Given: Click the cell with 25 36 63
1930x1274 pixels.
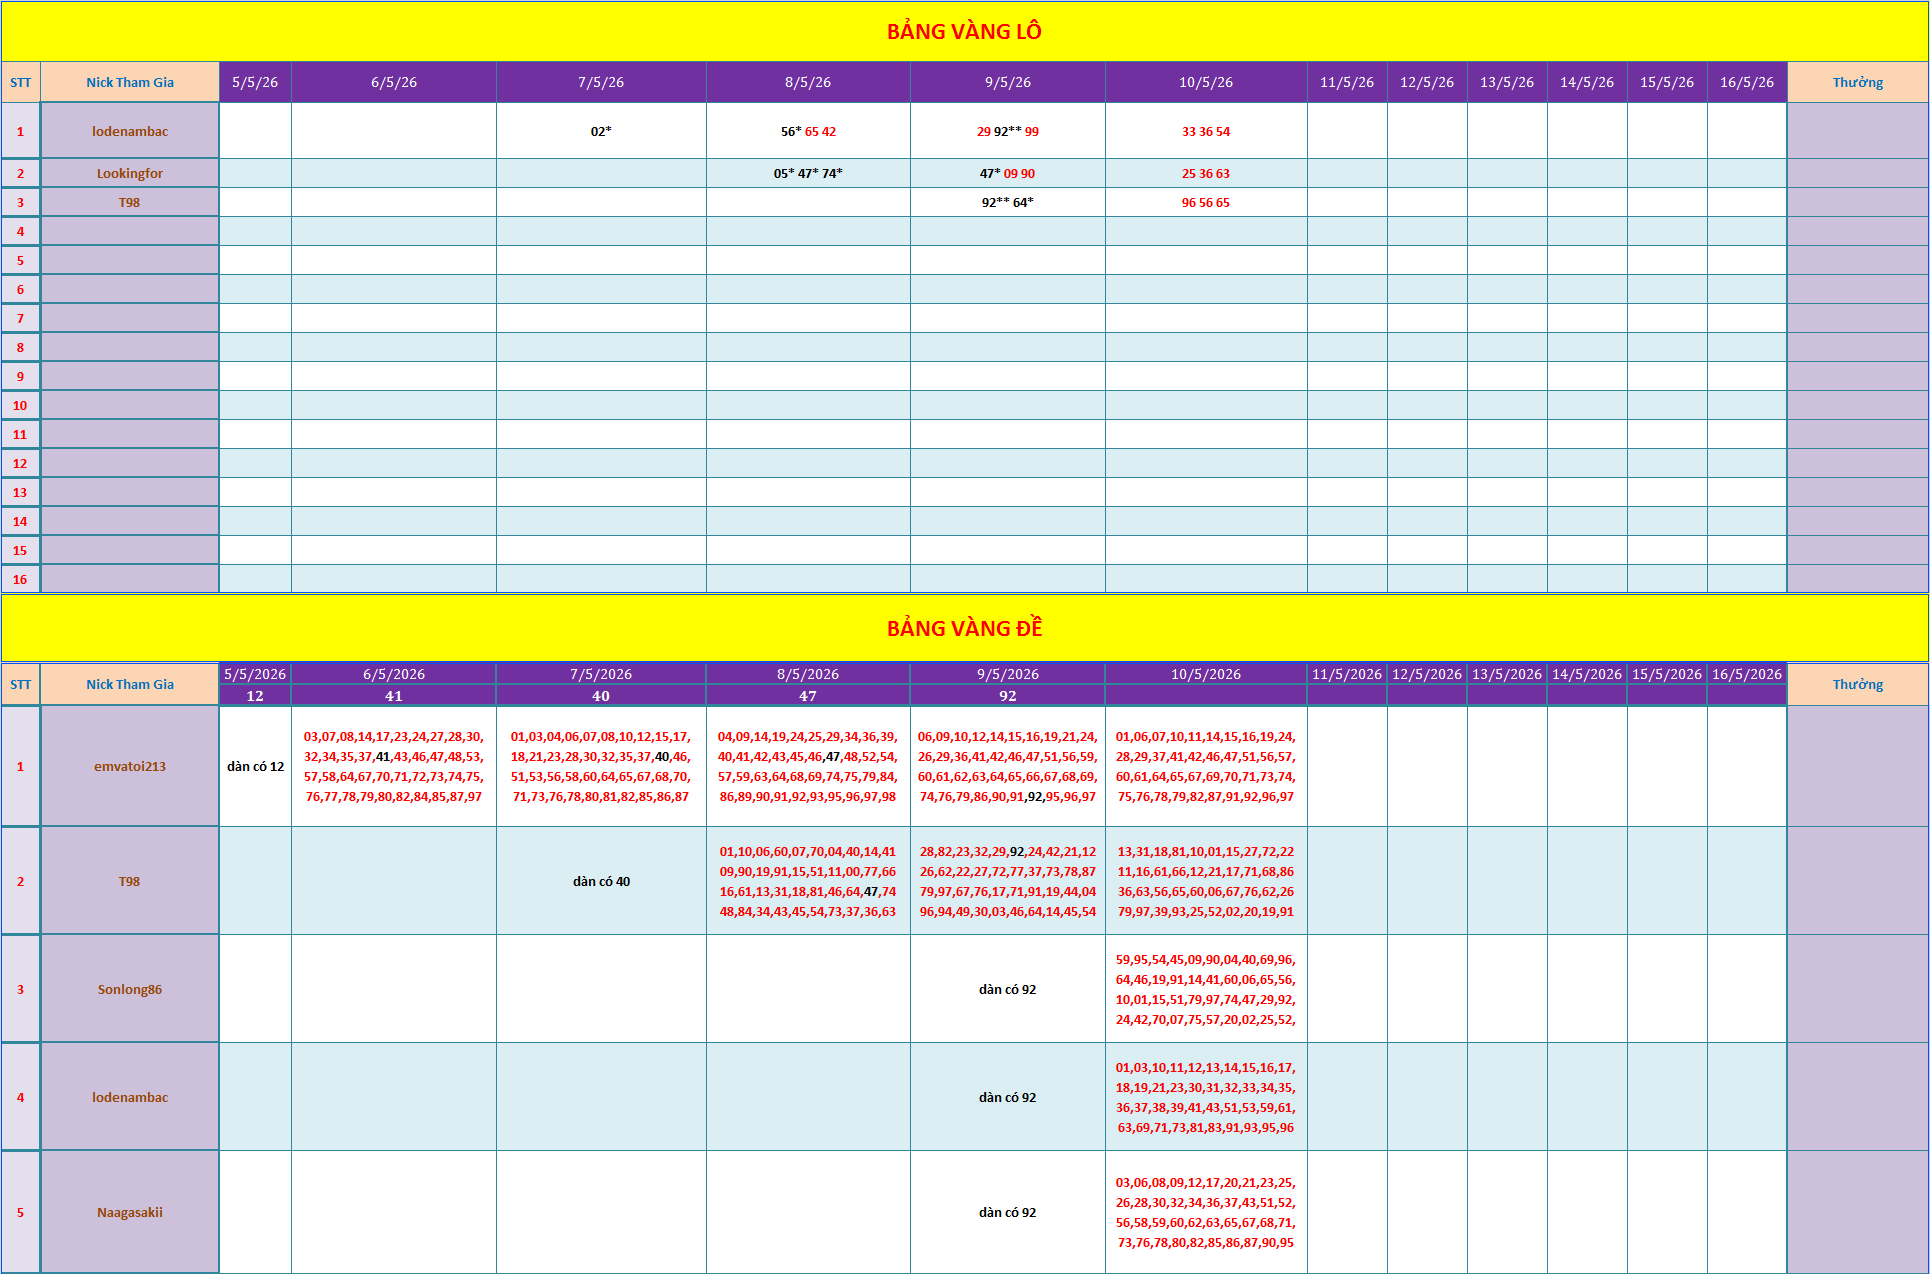Looking at the screenshot, I should 1206,173.
